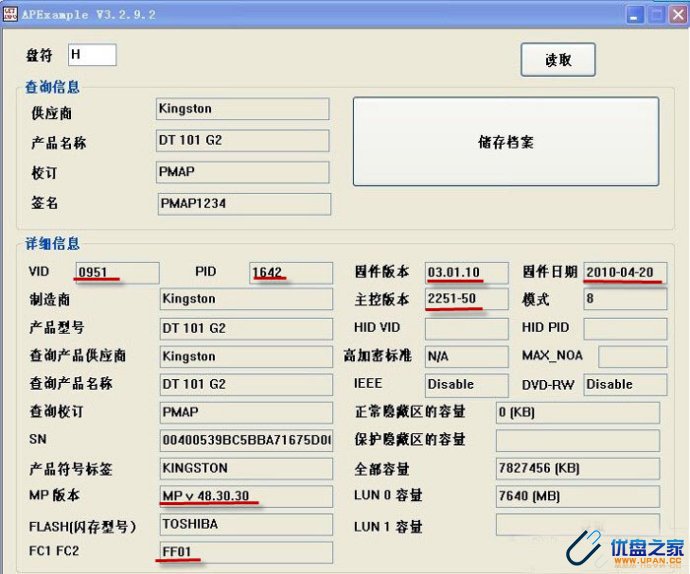Close the APExample window
The height and width of the screenshot is (574, 690).
click(679, 15)
